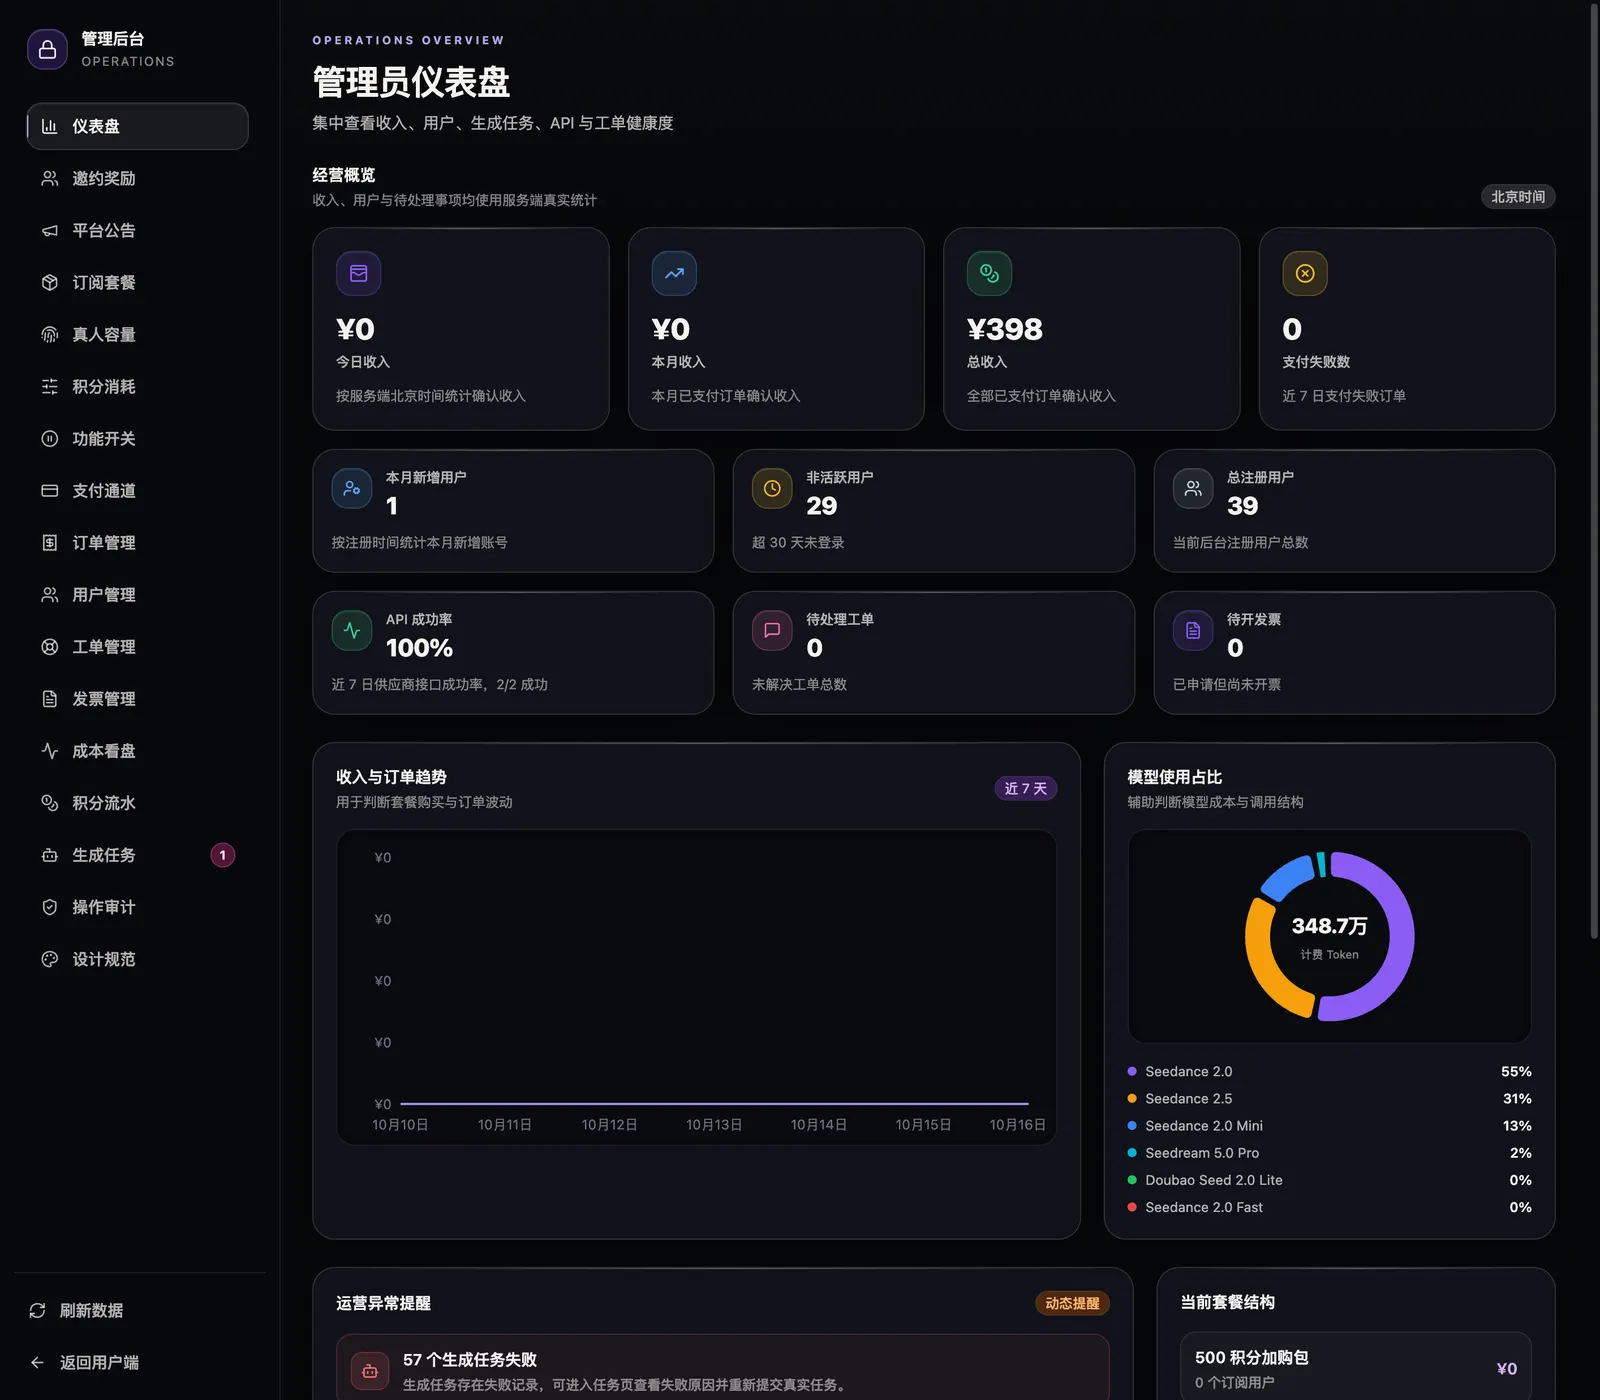1600x1400 pixels.
Task: Click the purple Seedance 2.0 legend dot
Action: click(x=1132, y=1071)
